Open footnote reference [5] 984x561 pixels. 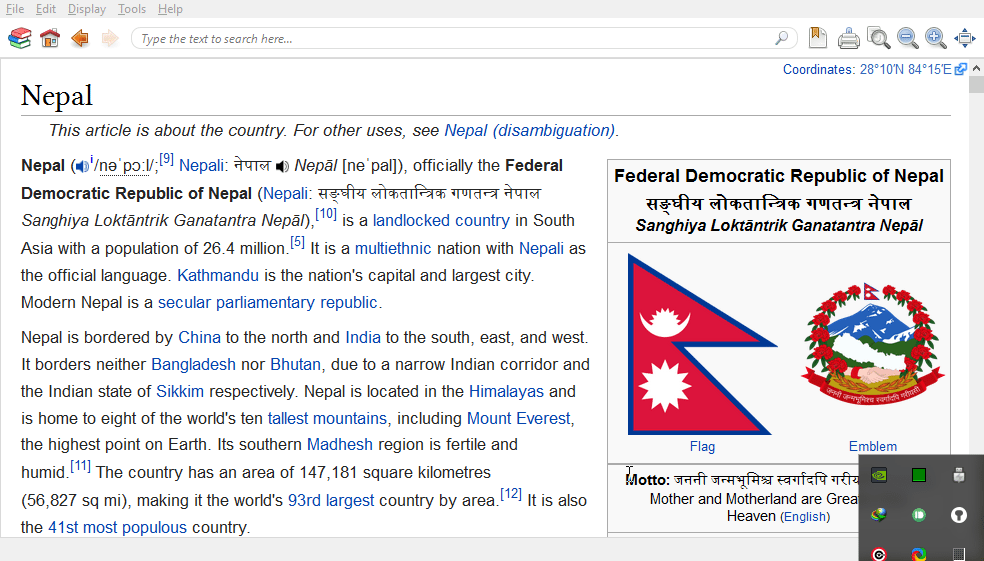[x=297, y=242]
